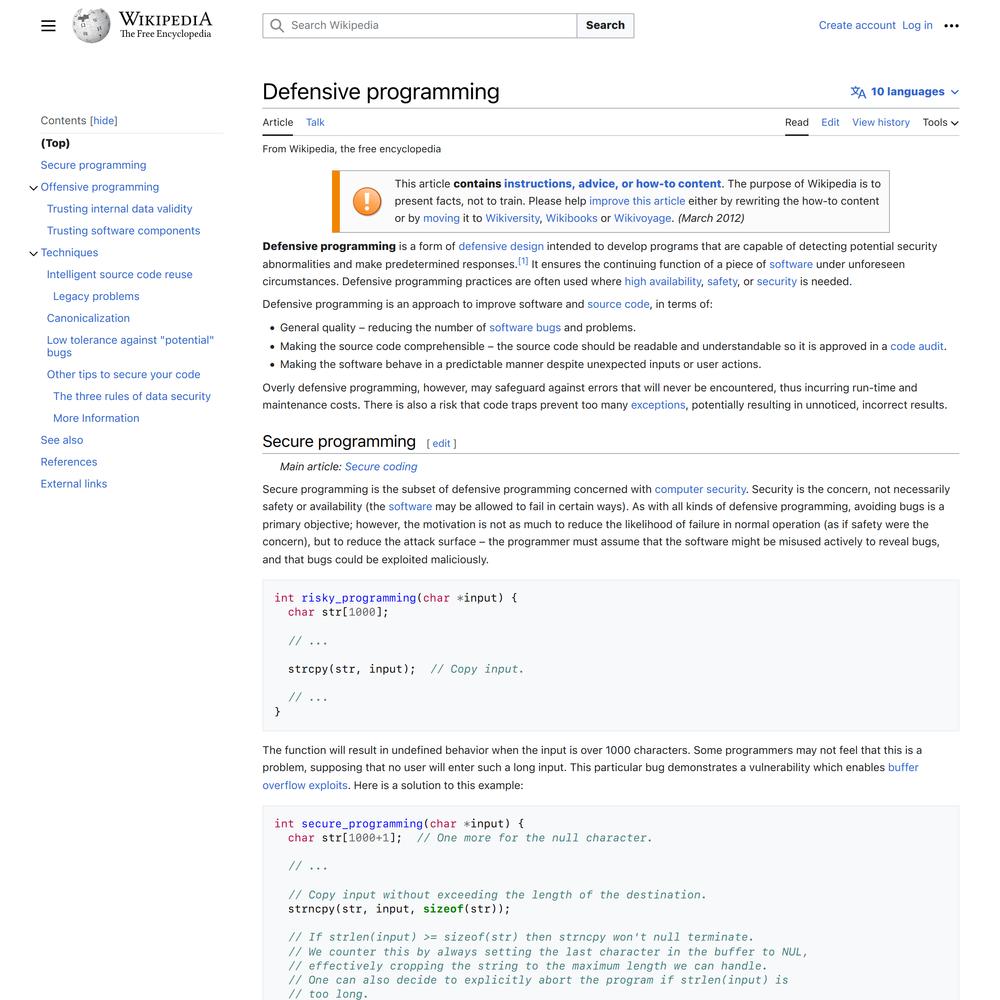The image size is (1000, 1000).
Task: Open the 10 languages dropdown
Action: (x=905, y=92)
